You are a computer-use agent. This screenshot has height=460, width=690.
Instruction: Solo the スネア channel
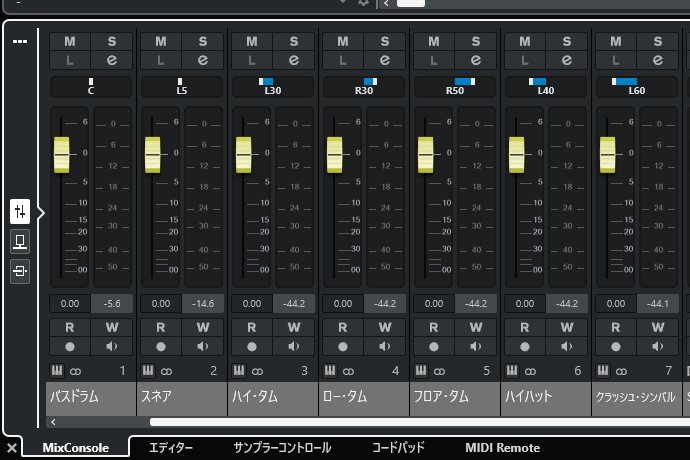coord(203,41)
